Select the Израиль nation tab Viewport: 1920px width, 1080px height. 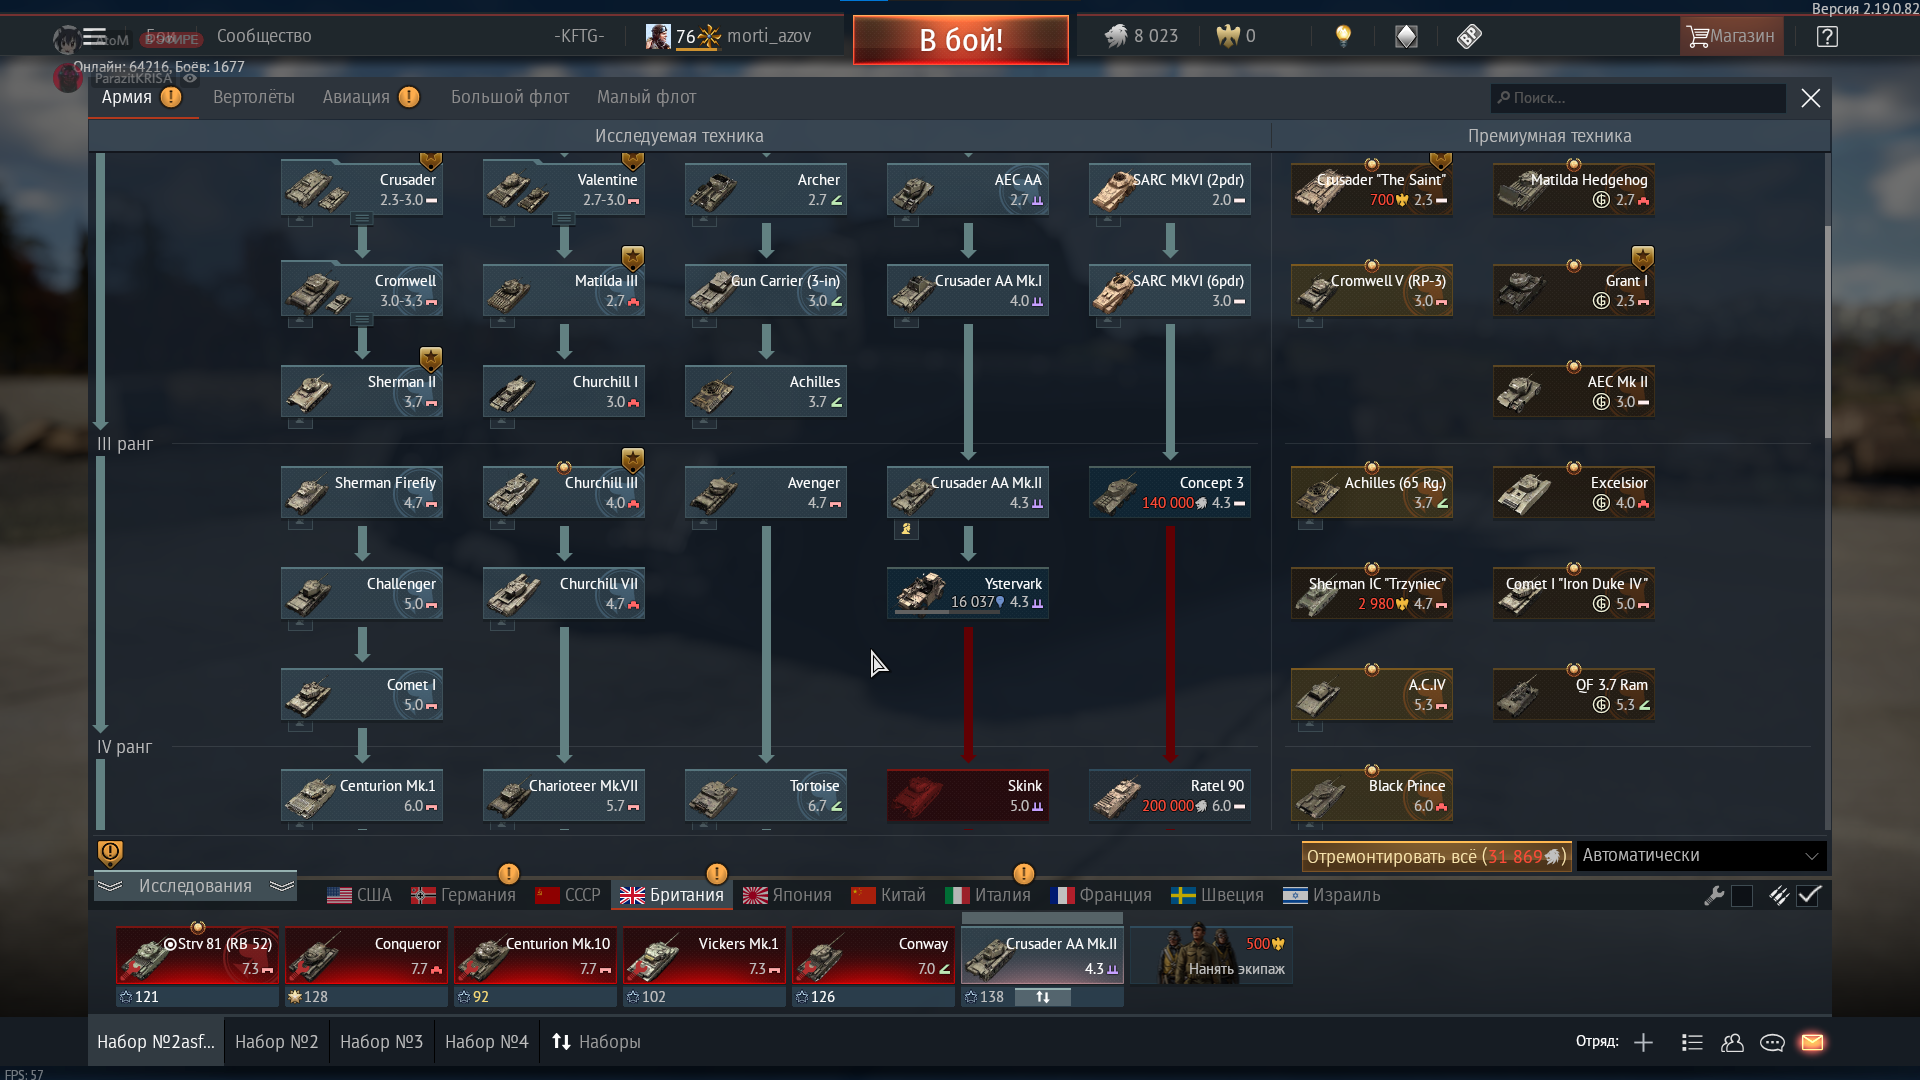coord(1332,895)
